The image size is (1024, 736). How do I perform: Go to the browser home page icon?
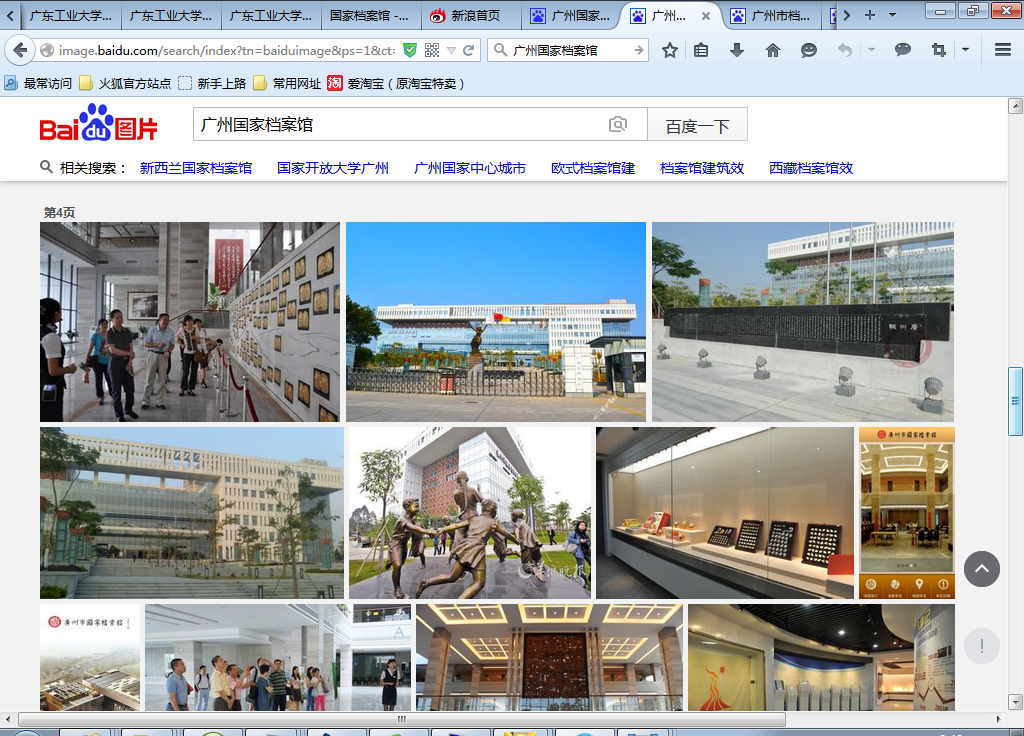coord(773,50)
